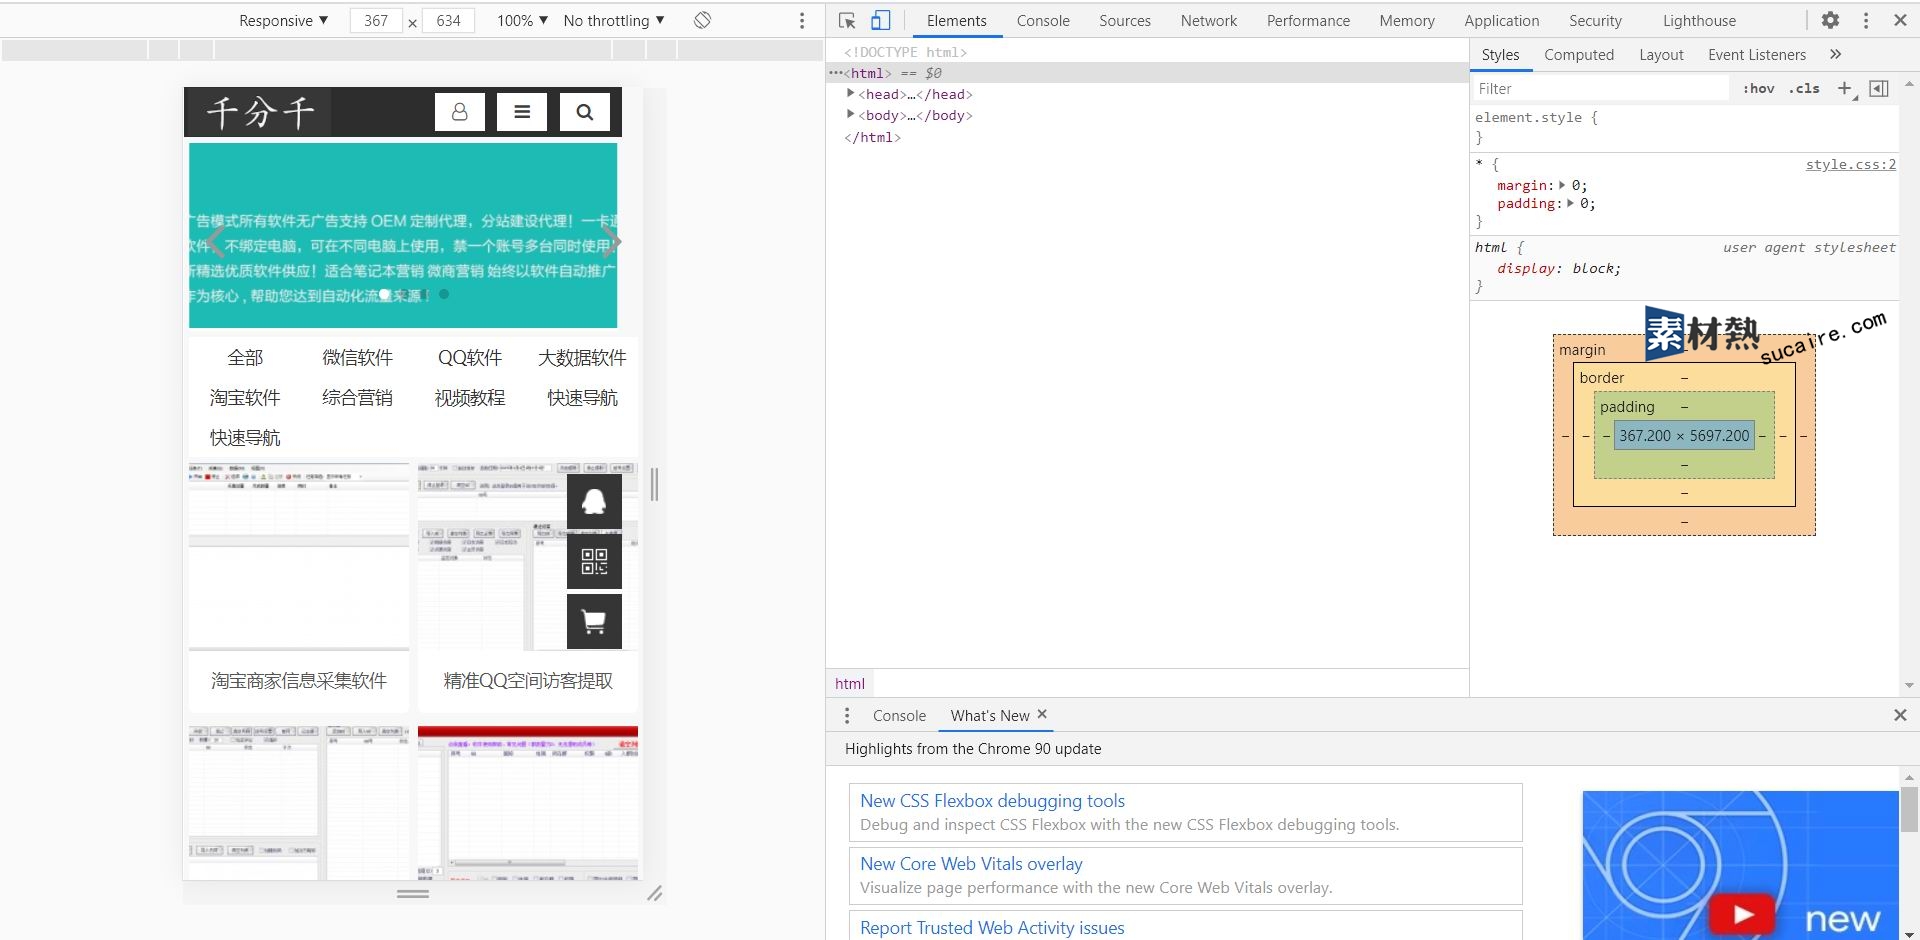Click the QQ软件 category link

(x=470, y=357)
